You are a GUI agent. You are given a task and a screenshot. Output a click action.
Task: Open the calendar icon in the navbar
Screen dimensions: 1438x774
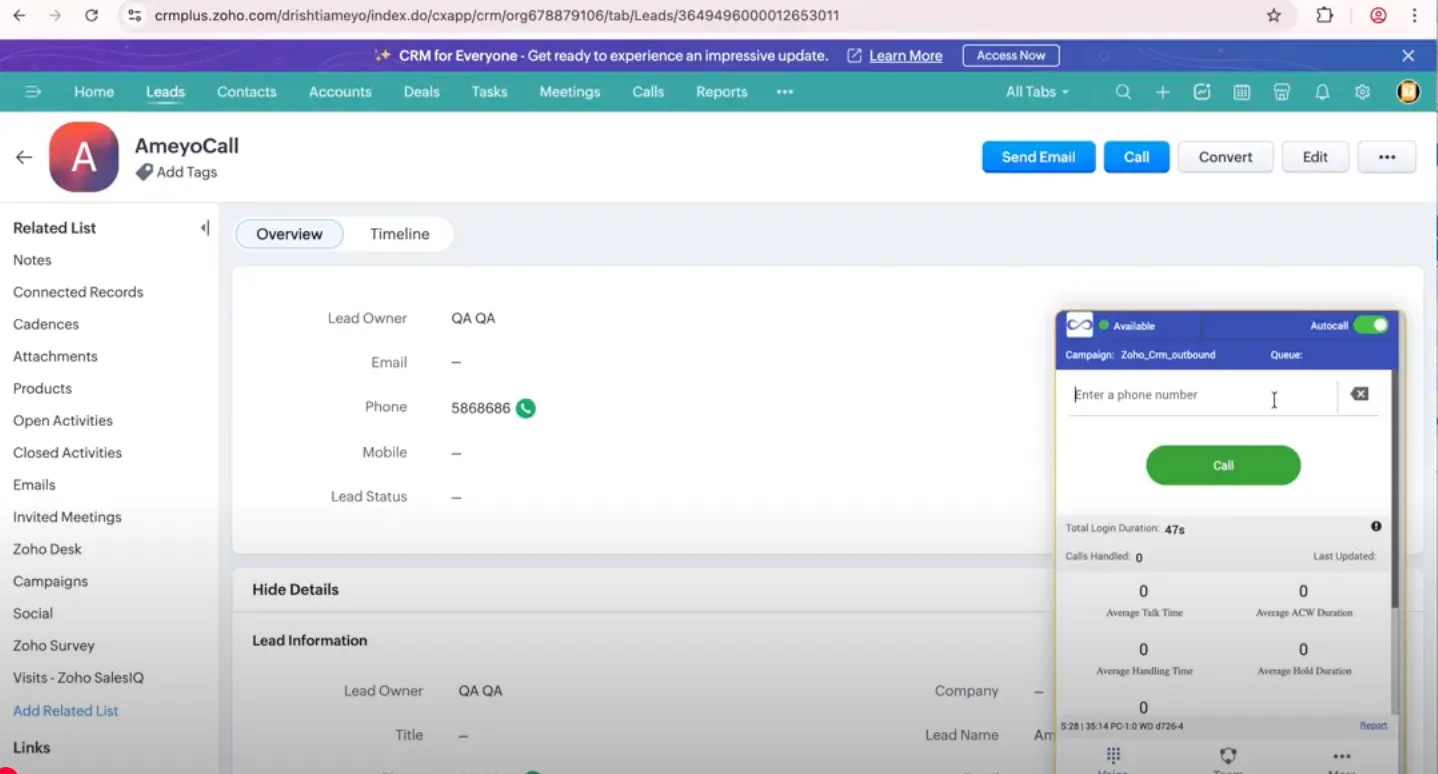(1242, 92)
